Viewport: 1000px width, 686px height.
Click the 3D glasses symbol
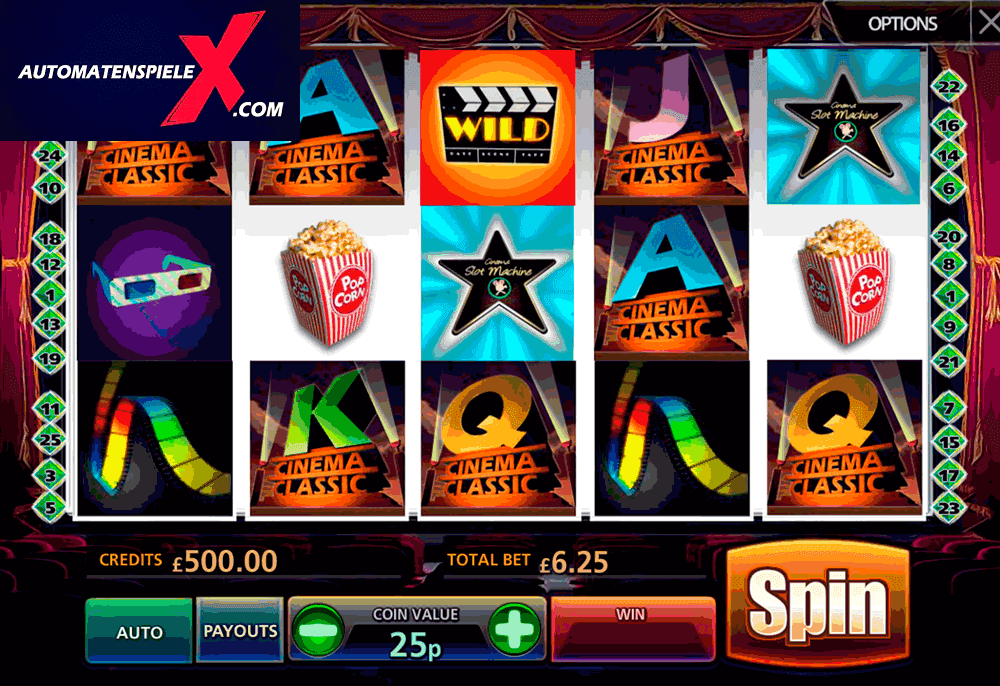pyautogui.click(x=154, y=283)
